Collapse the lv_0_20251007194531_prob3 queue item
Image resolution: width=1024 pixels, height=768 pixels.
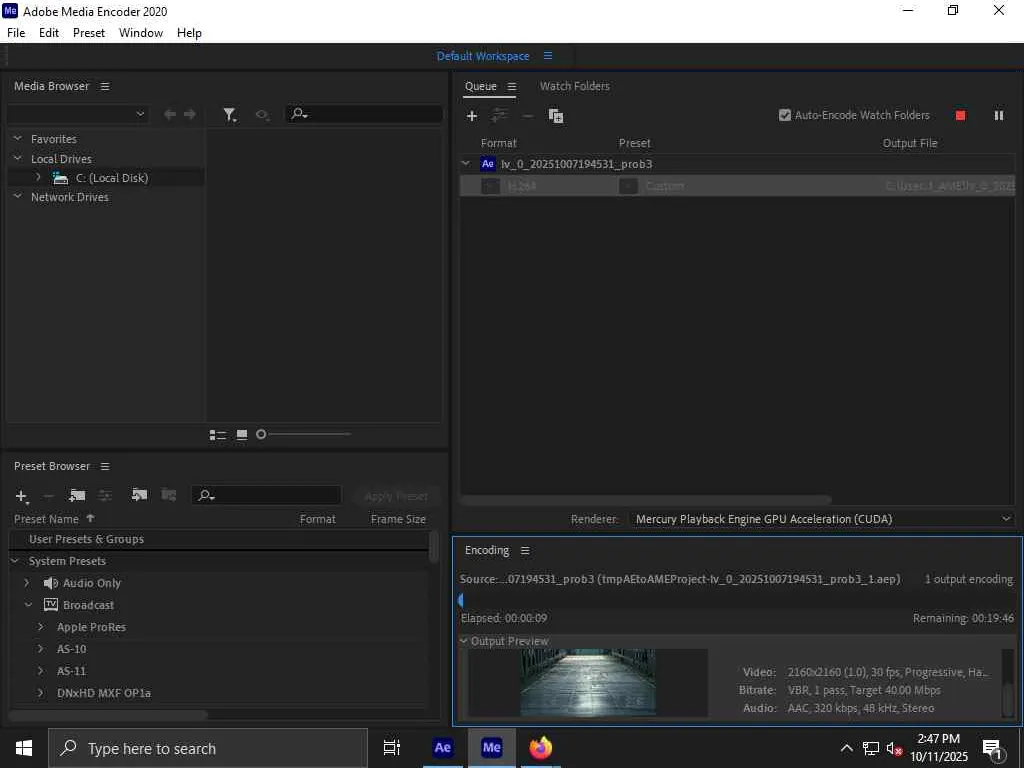(466, 164)
